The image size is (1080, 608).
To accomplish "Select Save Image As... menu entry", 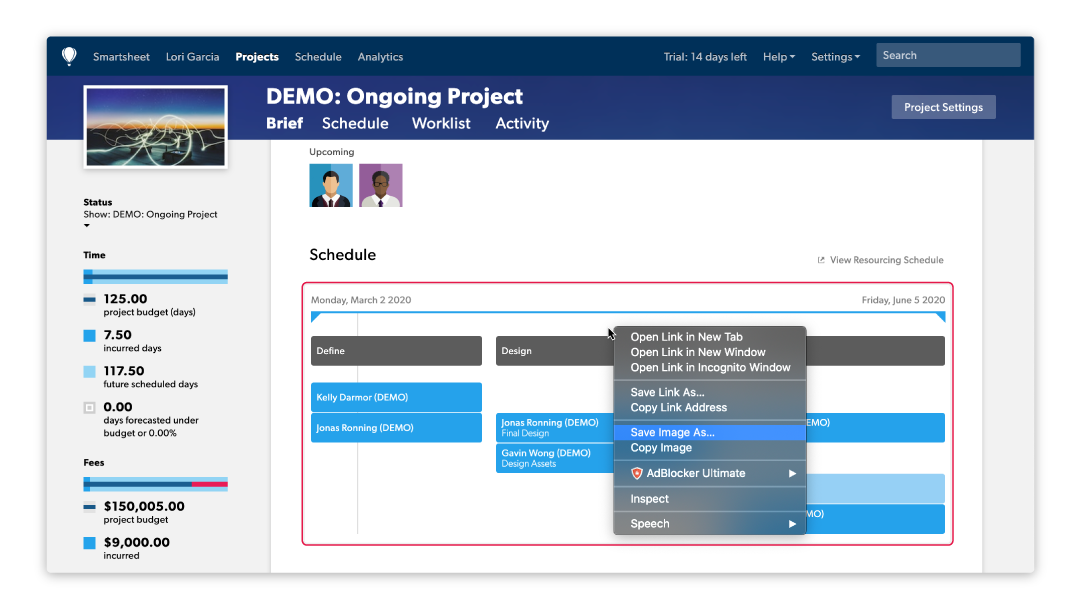I will [709, 432].
